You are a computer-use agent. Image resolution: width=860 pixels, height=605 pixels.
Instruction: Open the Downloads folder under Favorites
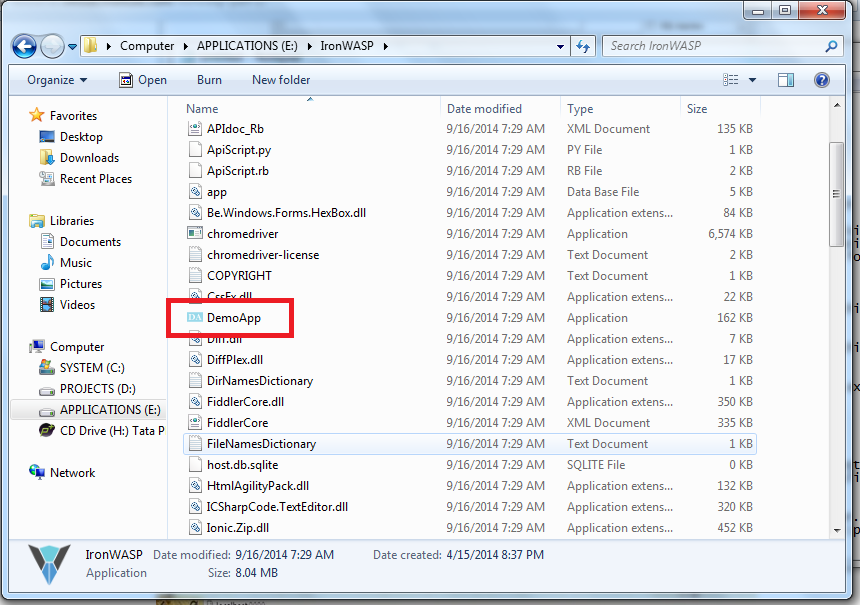click(87, 157)
